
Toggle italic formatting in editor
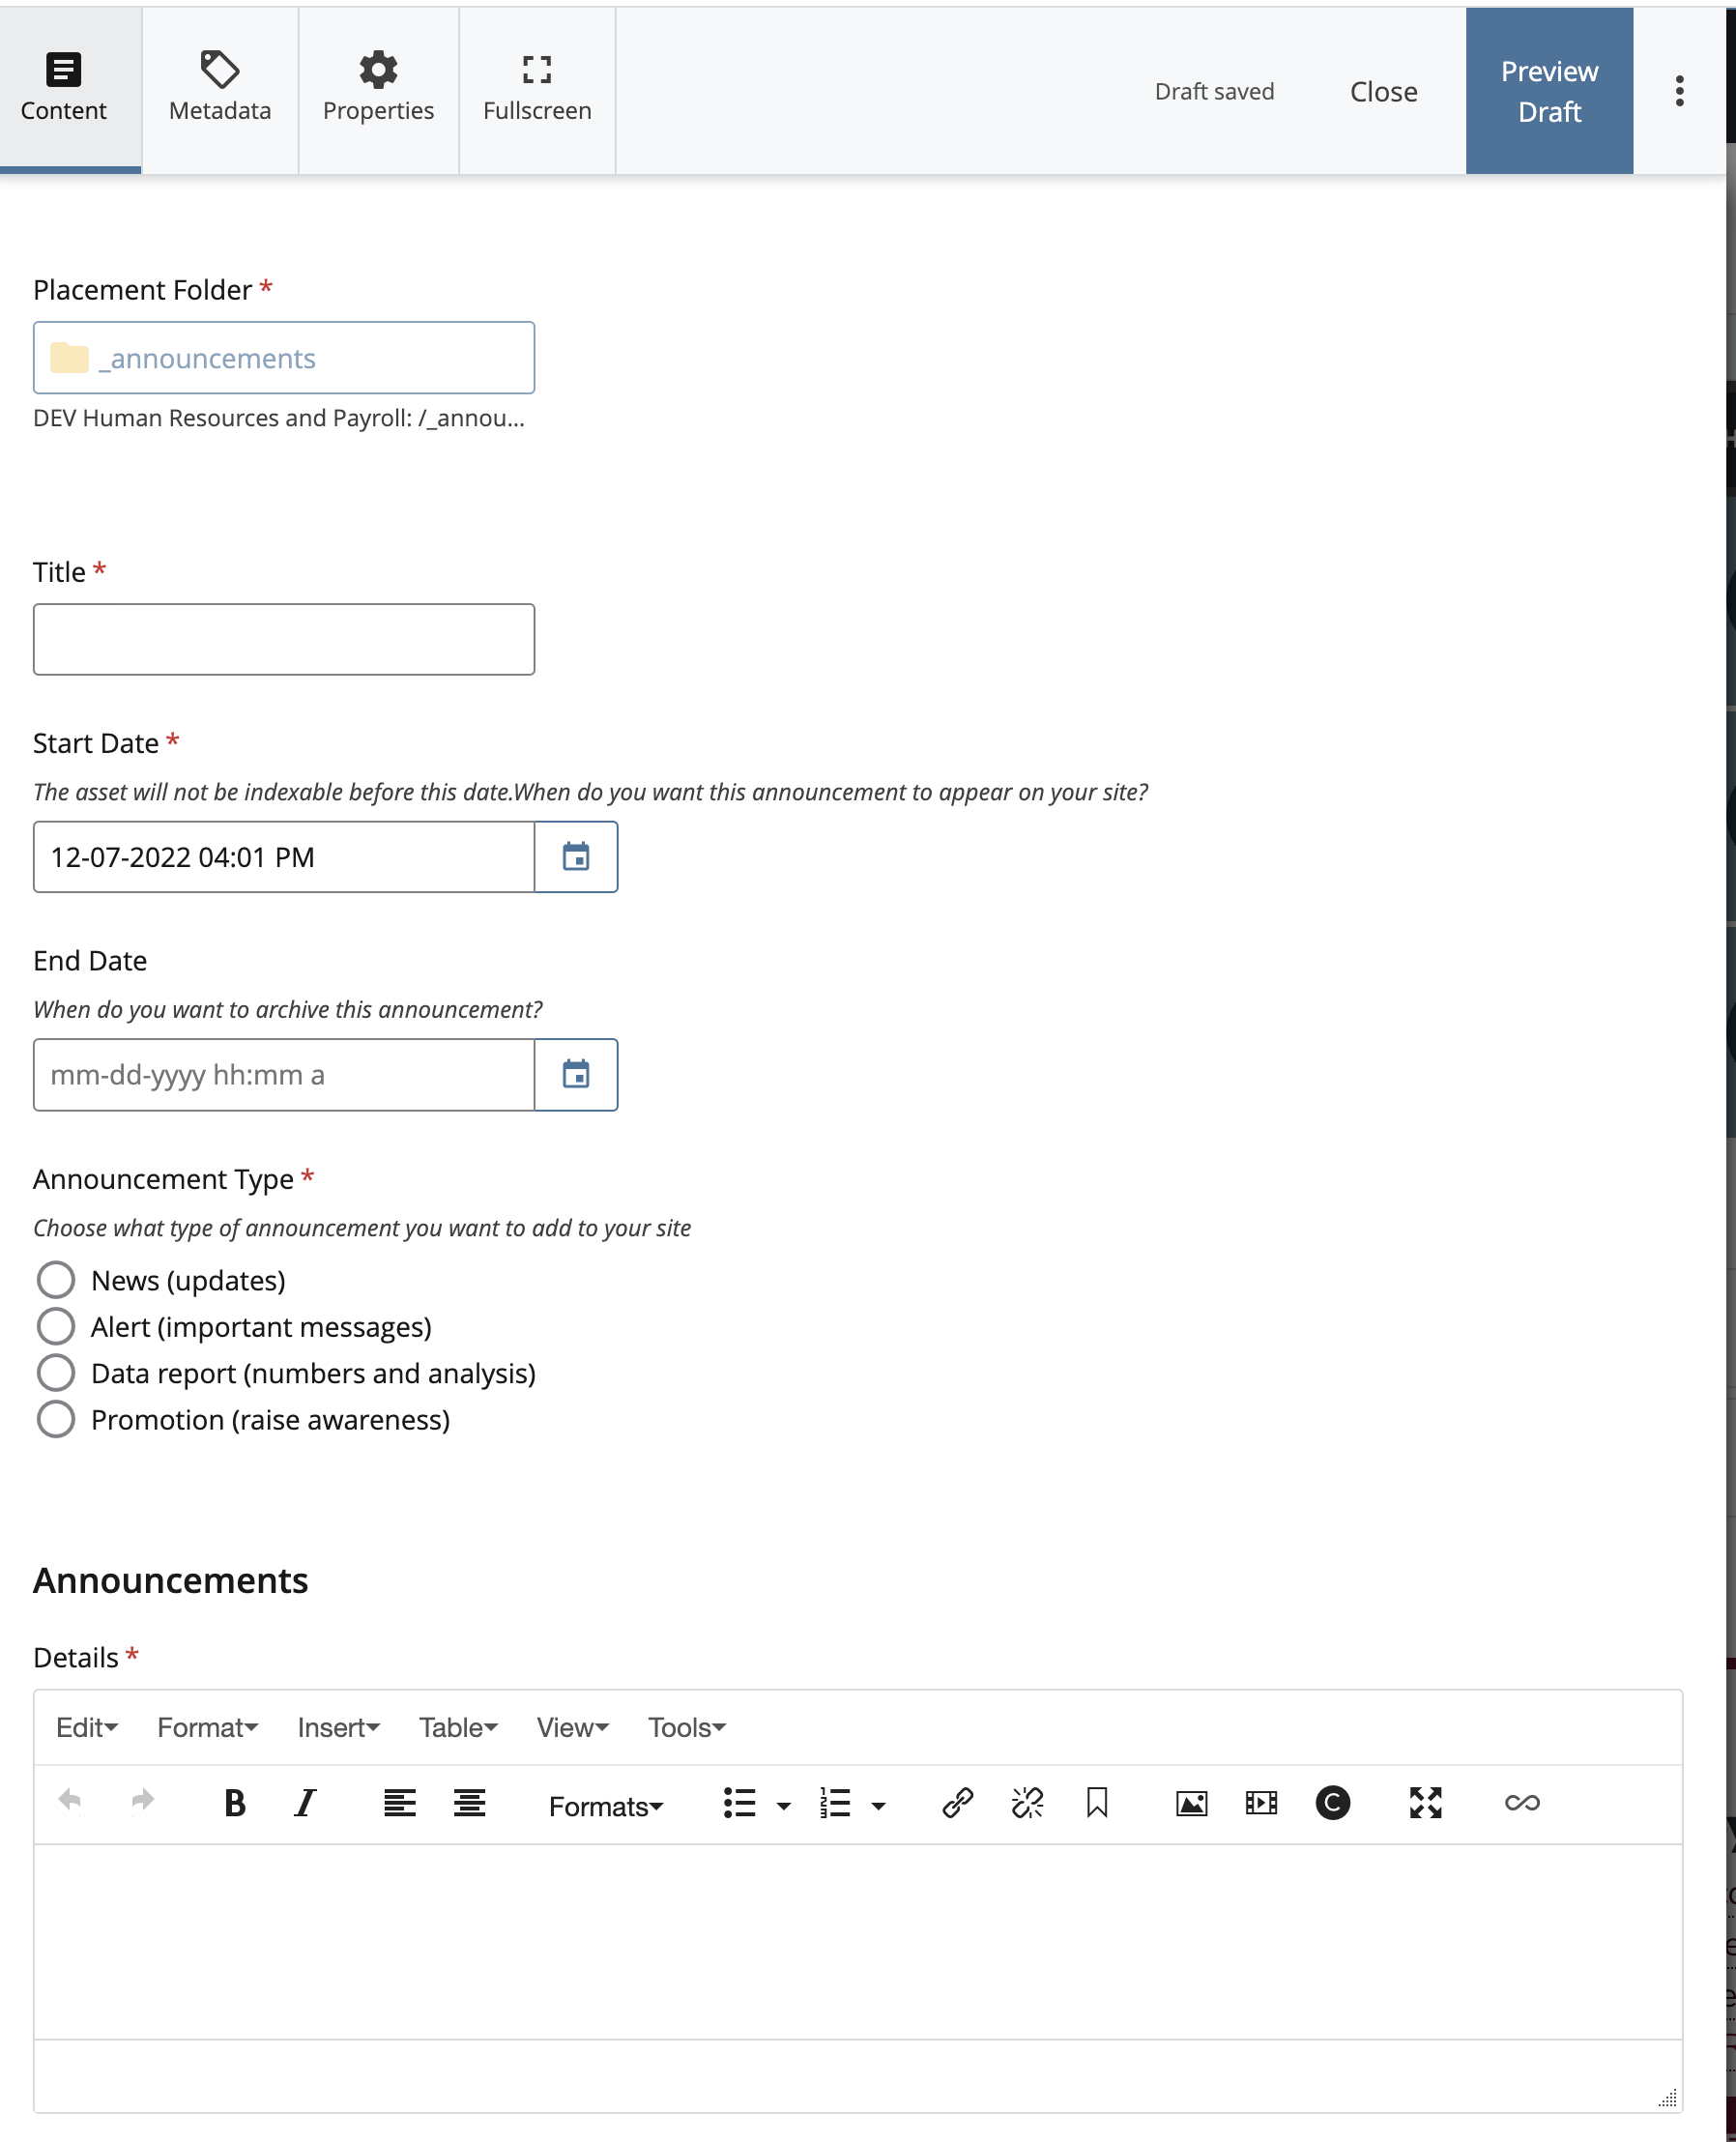pos(305,1803)
